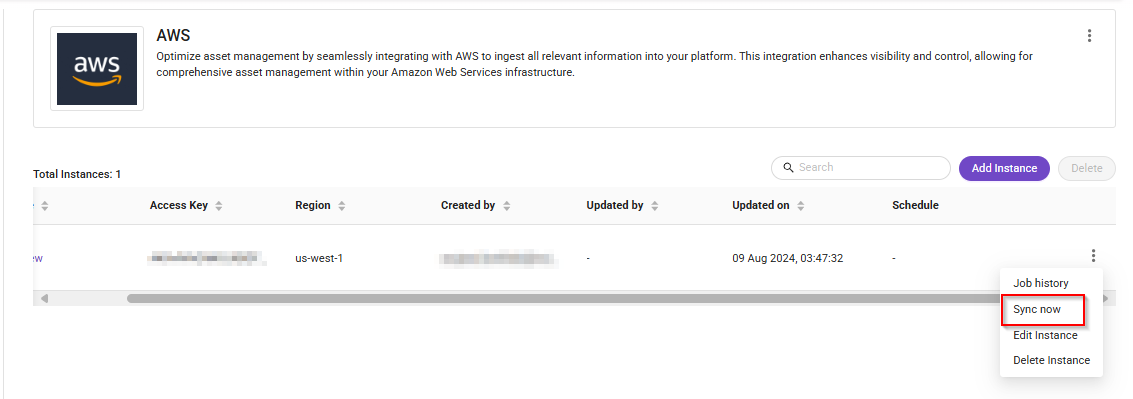This screenshot has width=1133, height=399.
Task: Click the AWS logo thumbnail
Action: click(97, 69)
